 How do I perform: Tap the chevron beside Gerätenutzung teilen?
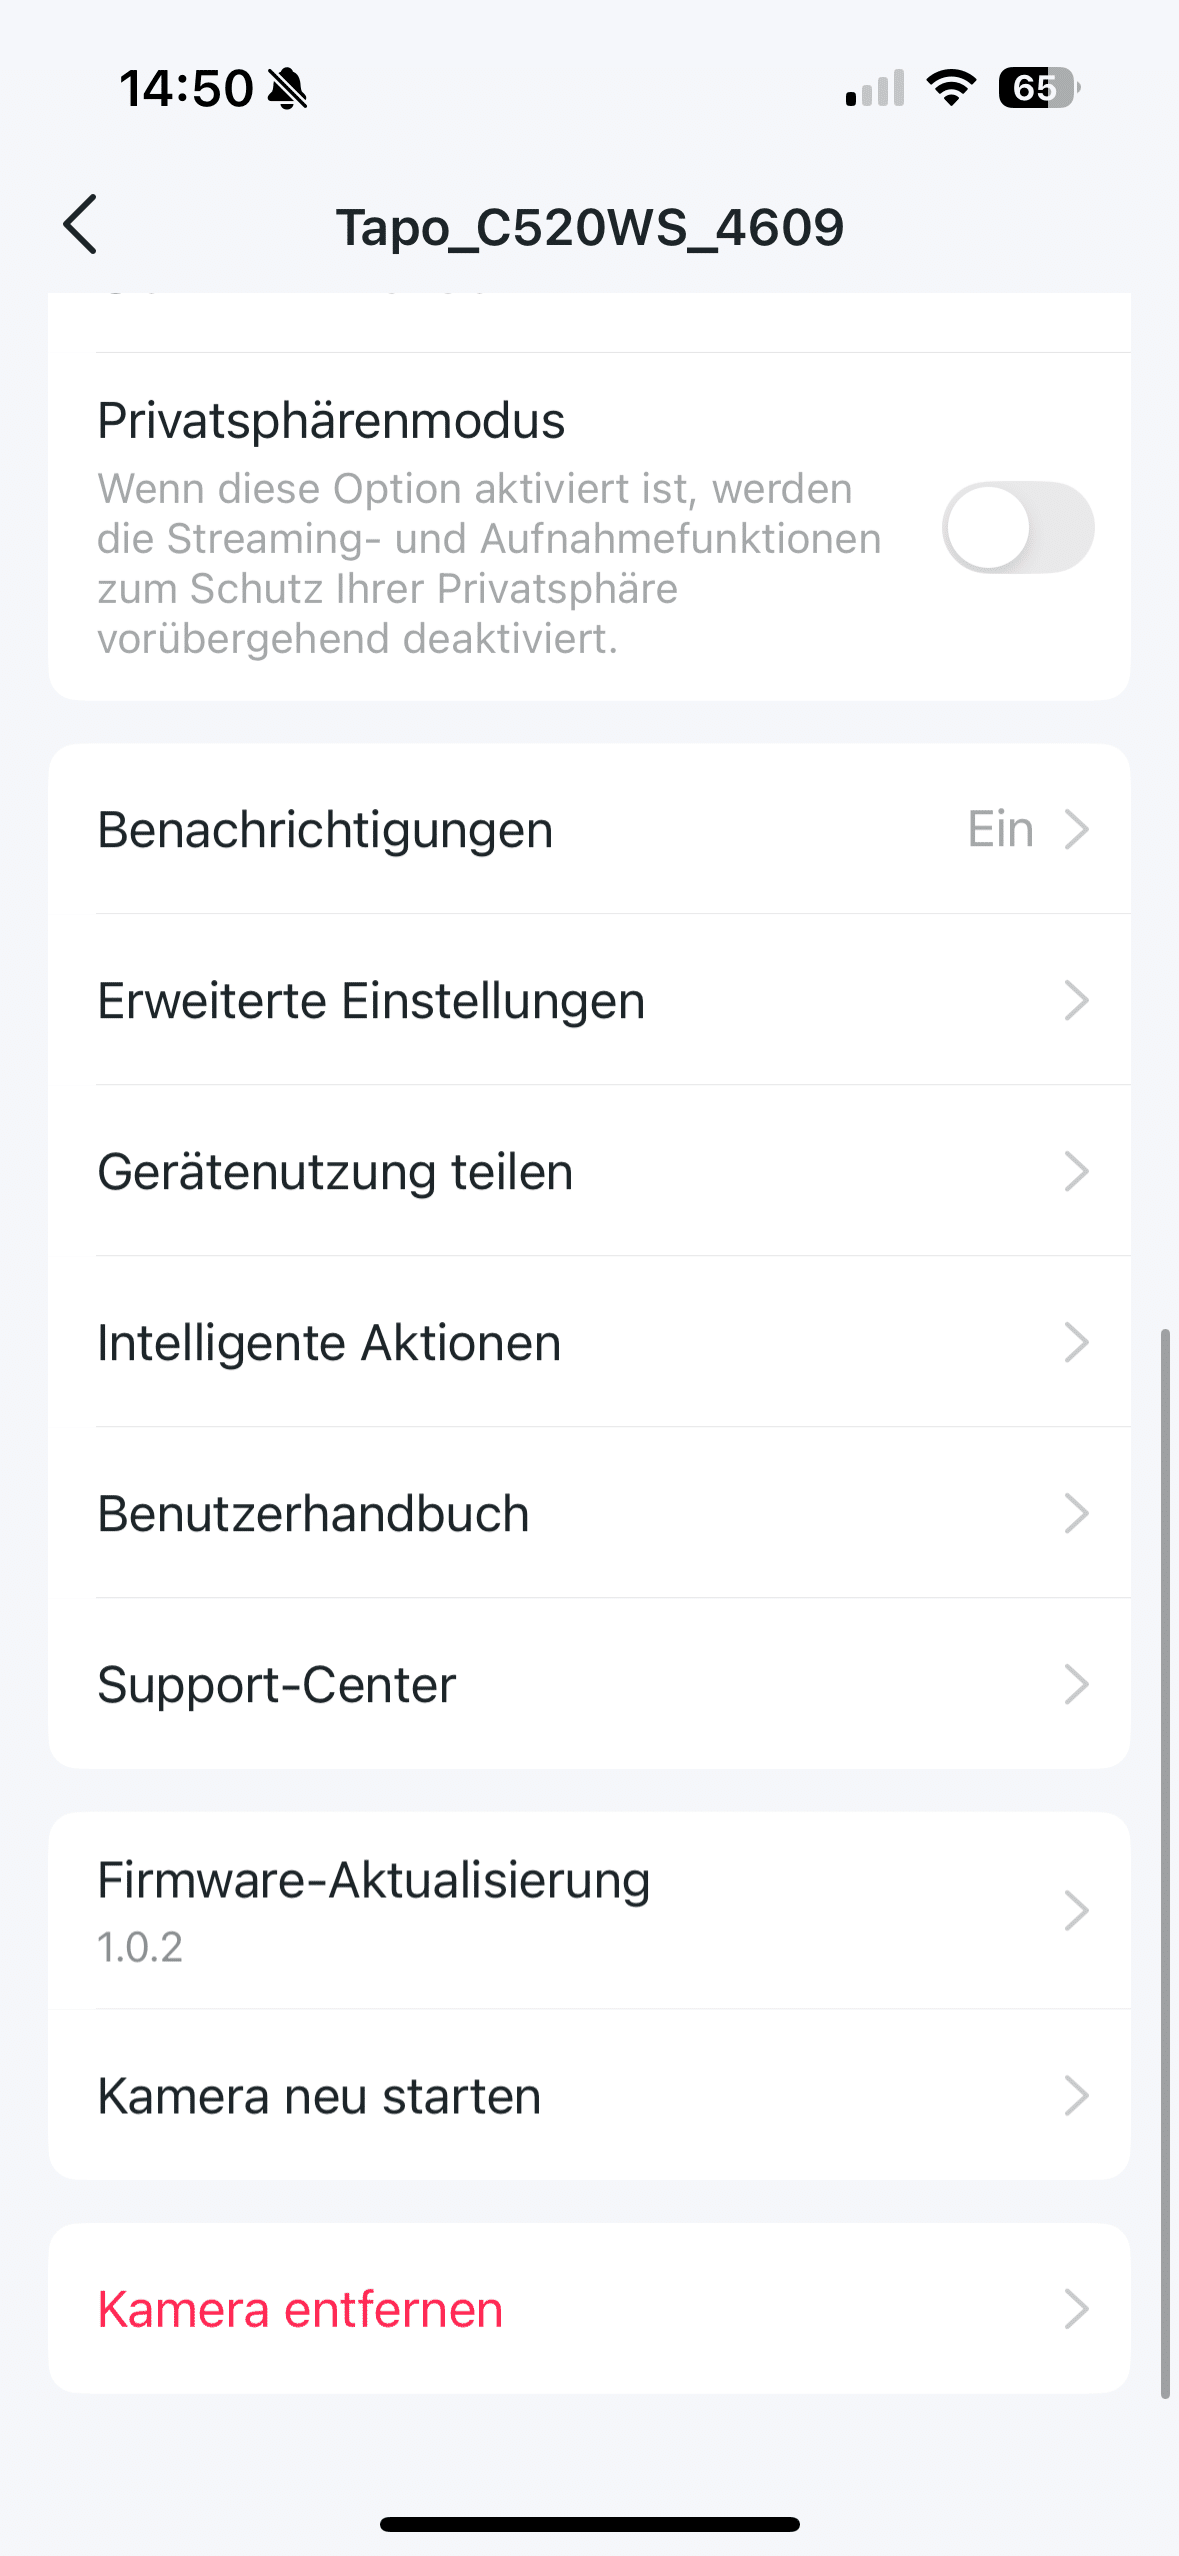(1076, 1171)
